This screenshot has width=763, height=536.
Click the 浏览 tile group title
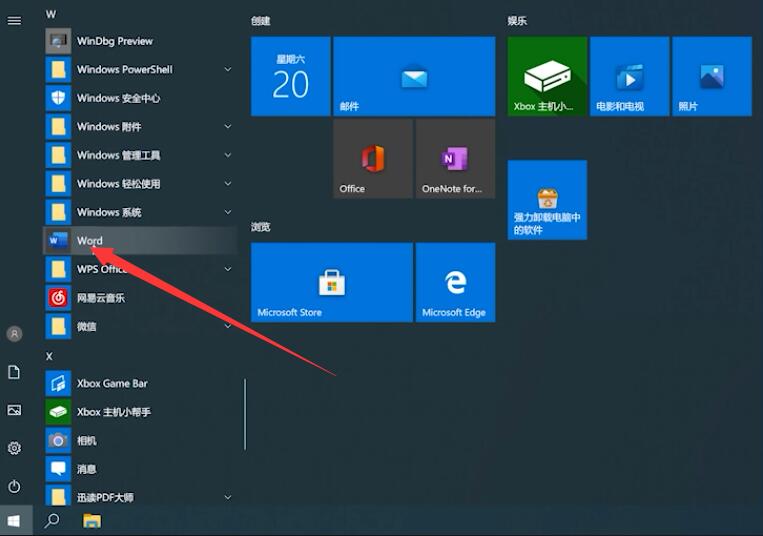tap(260, 227)
